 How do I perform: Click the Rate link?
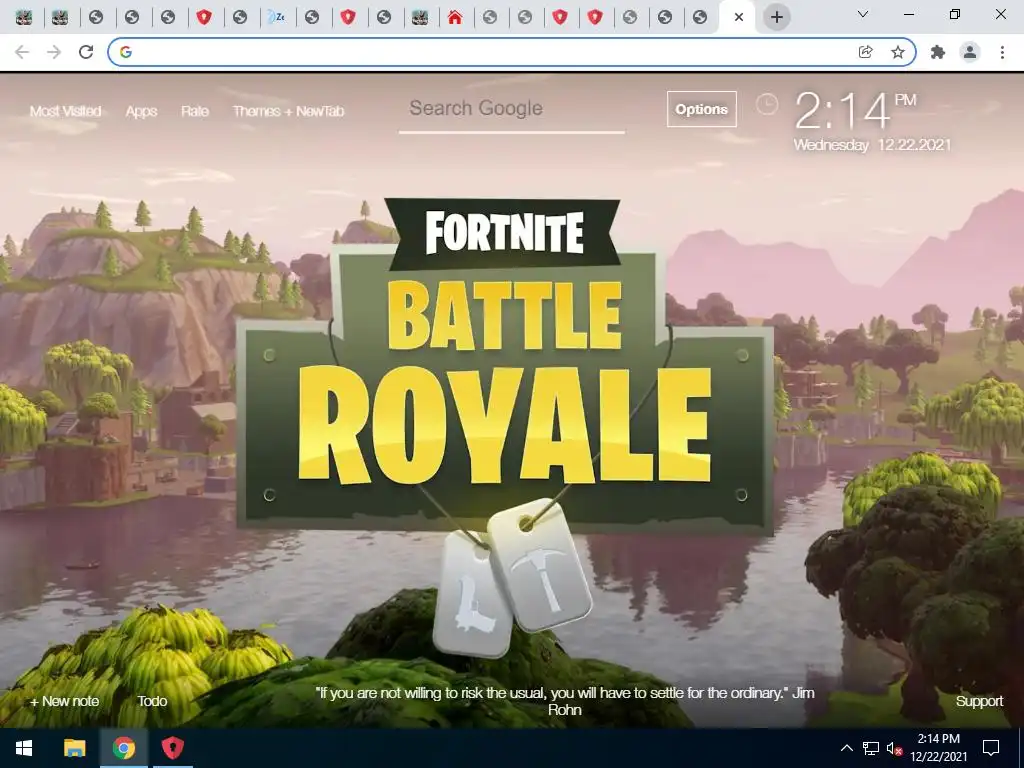click(195, 111)
